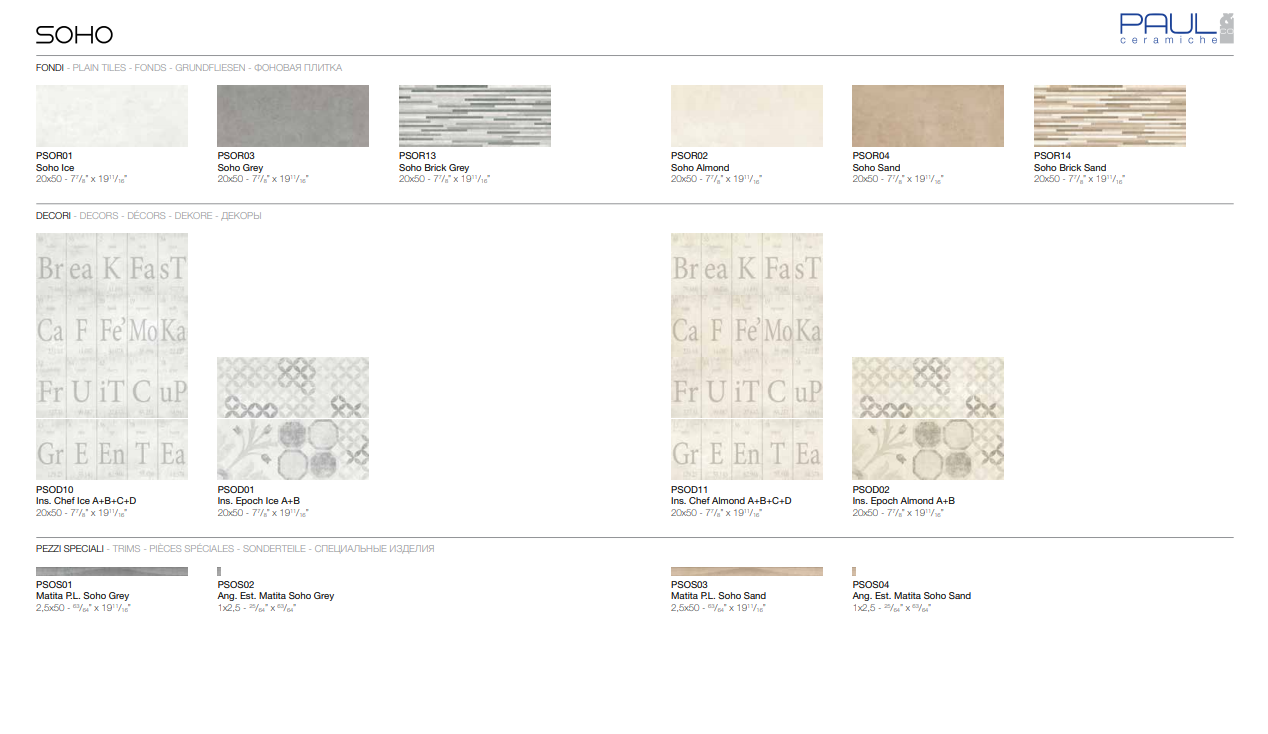Open the Ins. Epoch Ice decor image

[x=293, y=418]
